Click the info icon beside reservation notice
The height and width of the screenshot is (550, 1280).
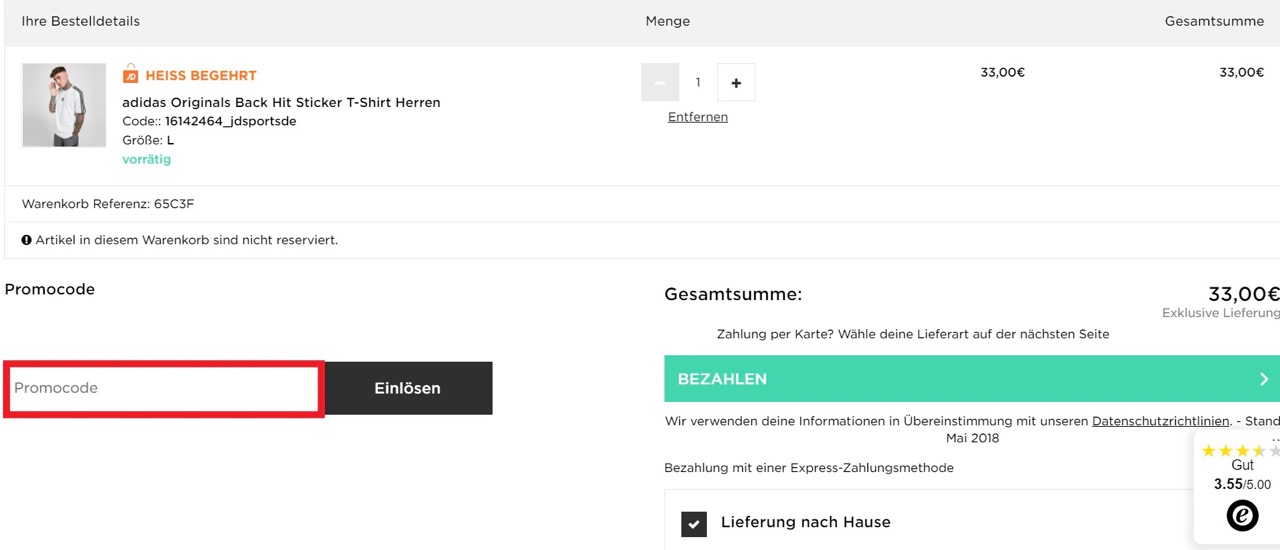coord(27,240)
